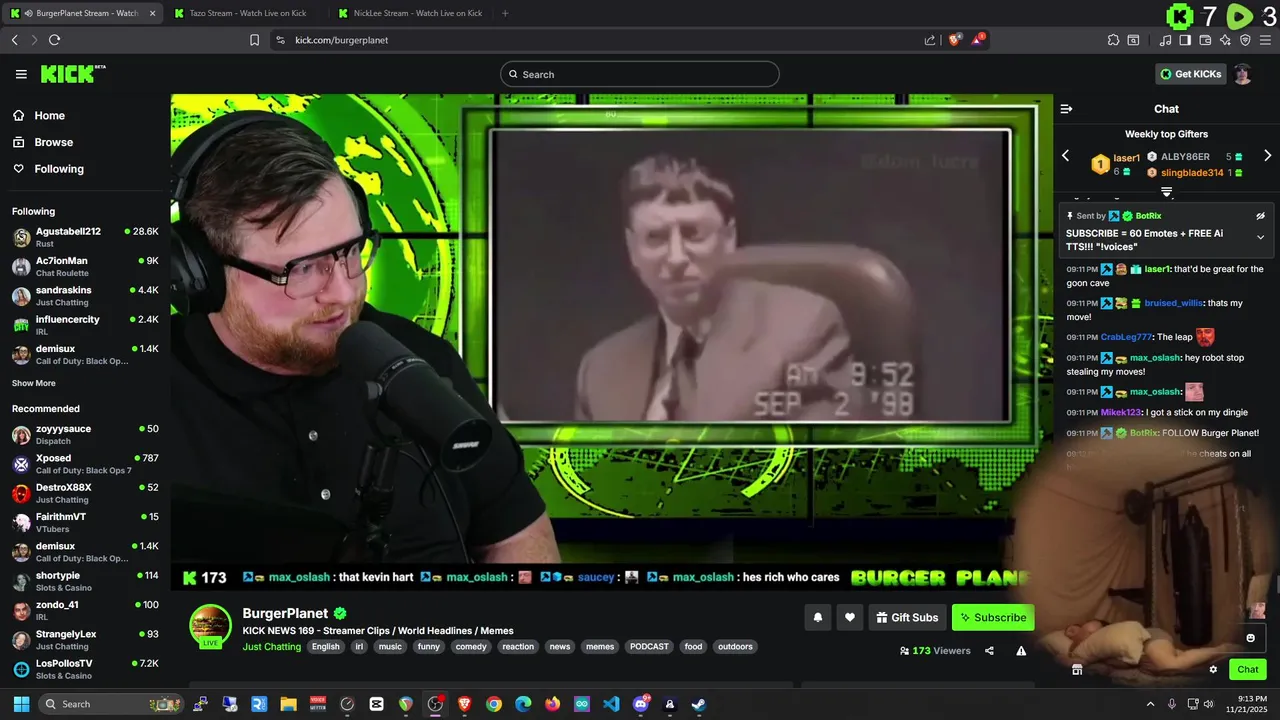Click Just Chatting category link
Image resolution: width=1280 pixels, height=720 pixels.
[271, 647]
